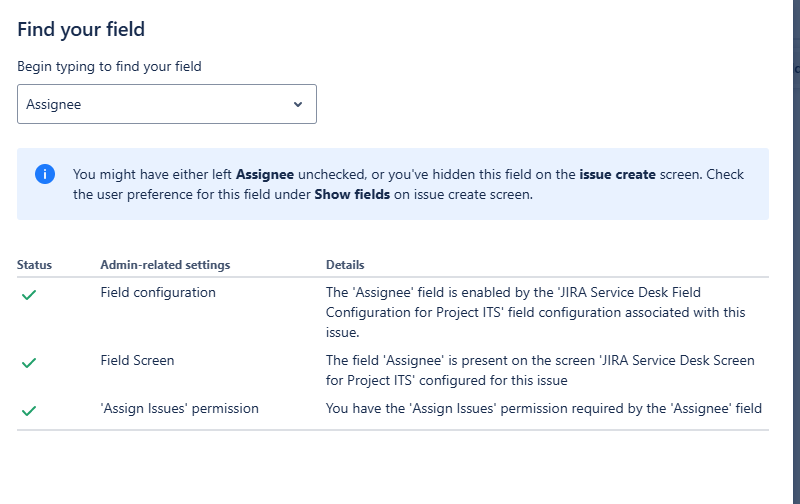Click the 'Assign Issues' permission row label

click(x=180, y=408)
